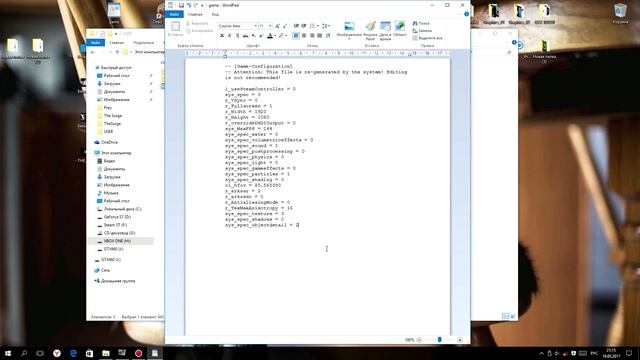The height and width of the screenshot is (360, 640).
Task: Open the Store icon on taskbar
Action: (89, 353)
